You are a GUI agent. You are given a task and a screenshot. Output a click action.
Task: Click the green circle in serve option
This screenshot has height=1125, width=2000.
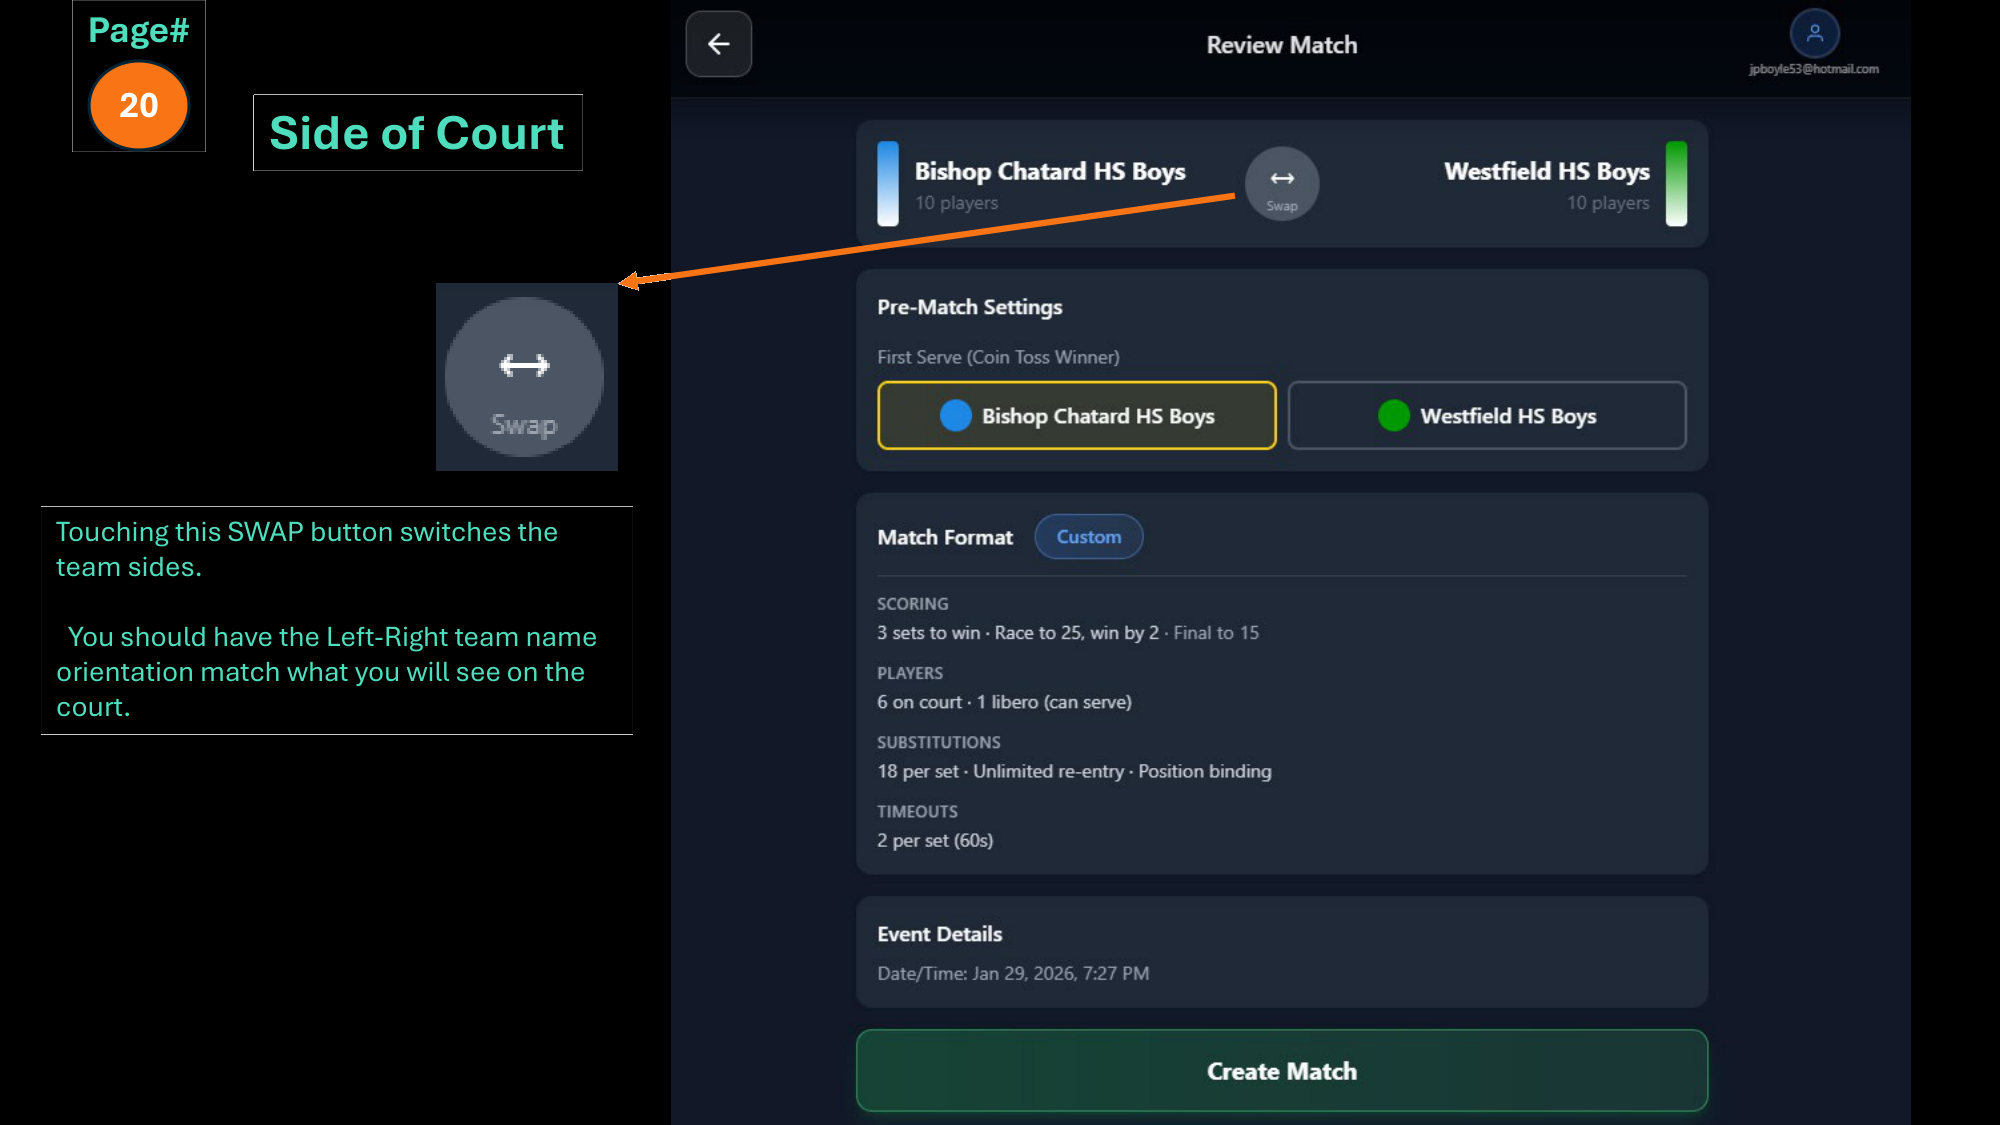[x=1393, y=415]
